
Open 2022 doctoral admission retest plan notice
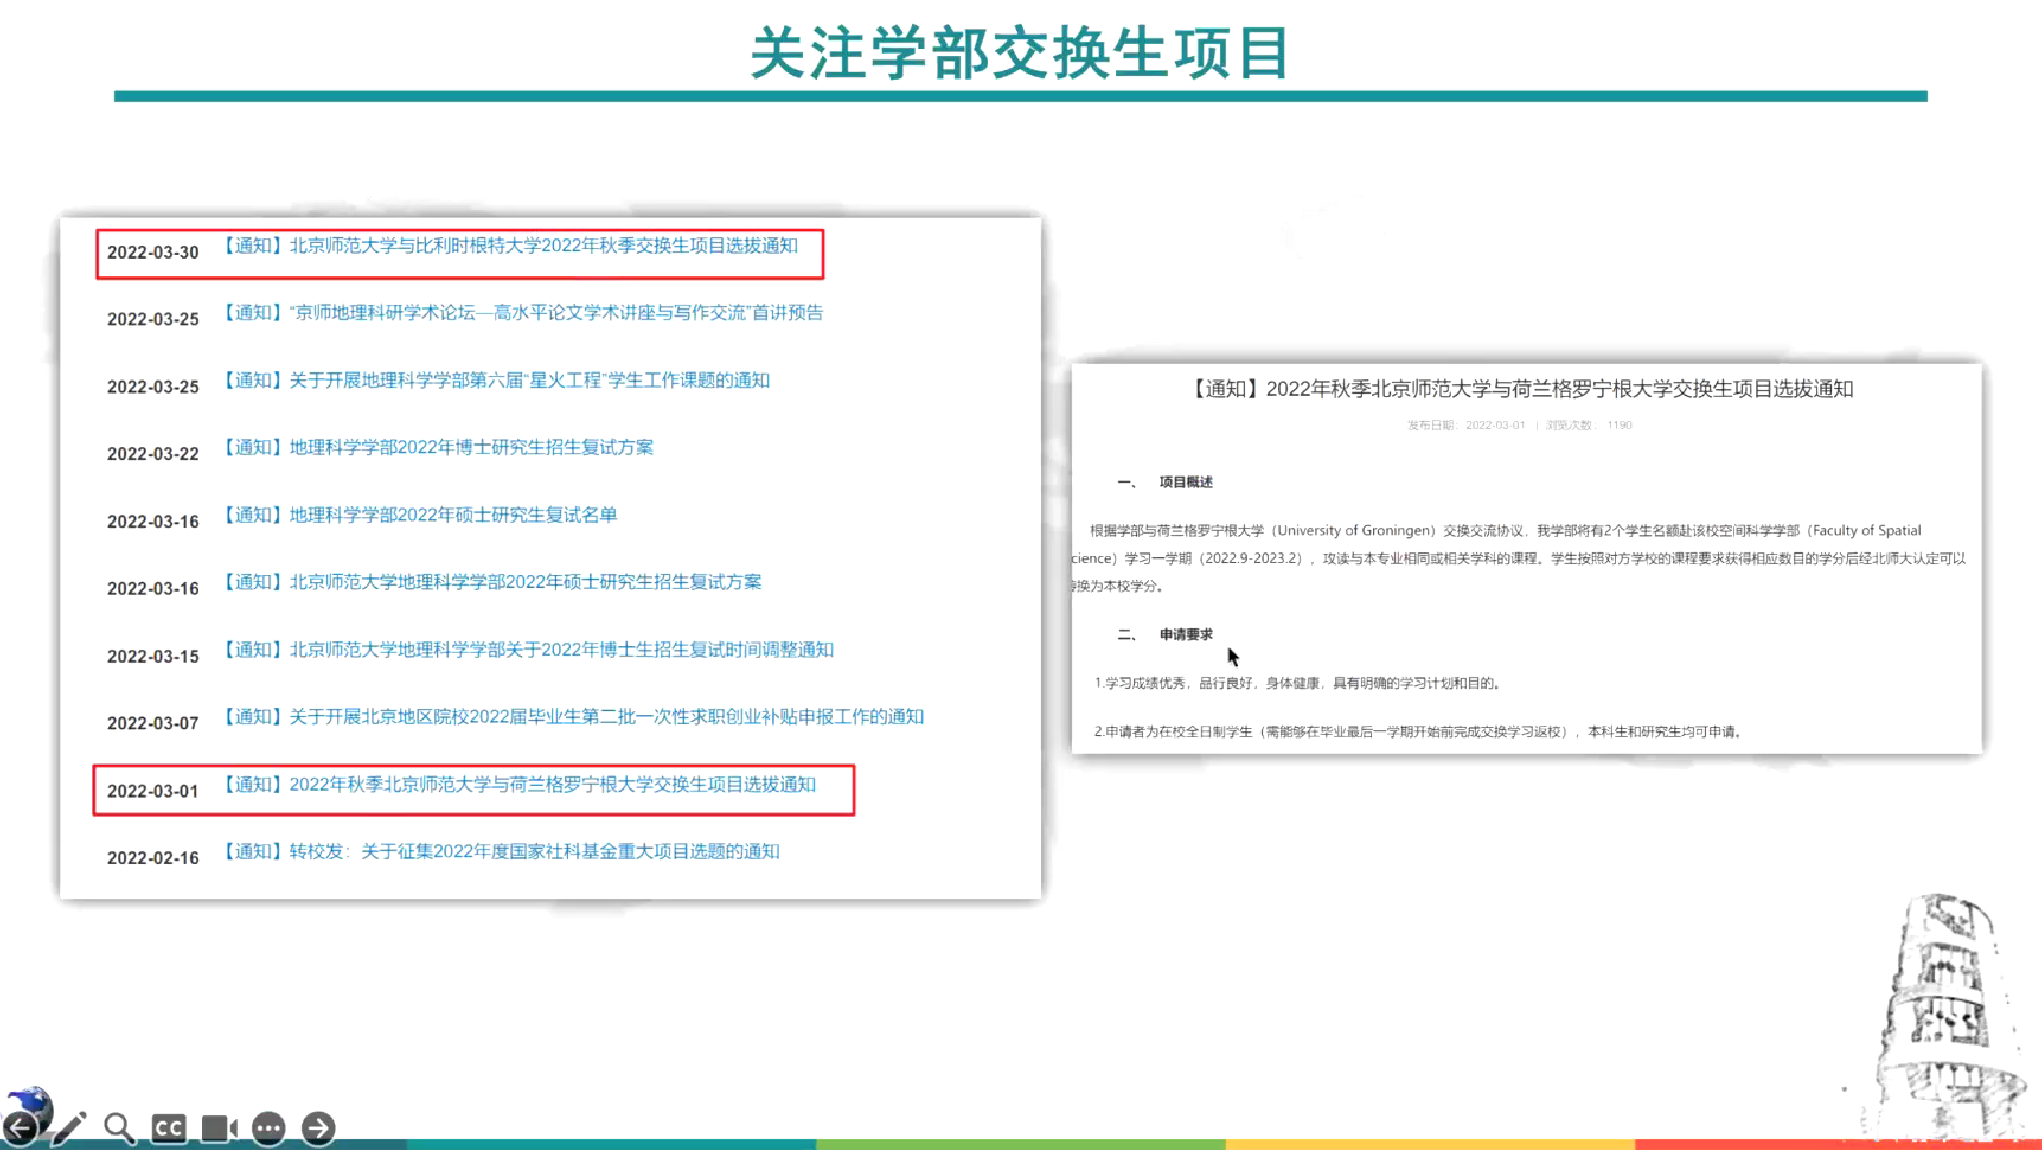pyautogui.click(x=438, y=447)
